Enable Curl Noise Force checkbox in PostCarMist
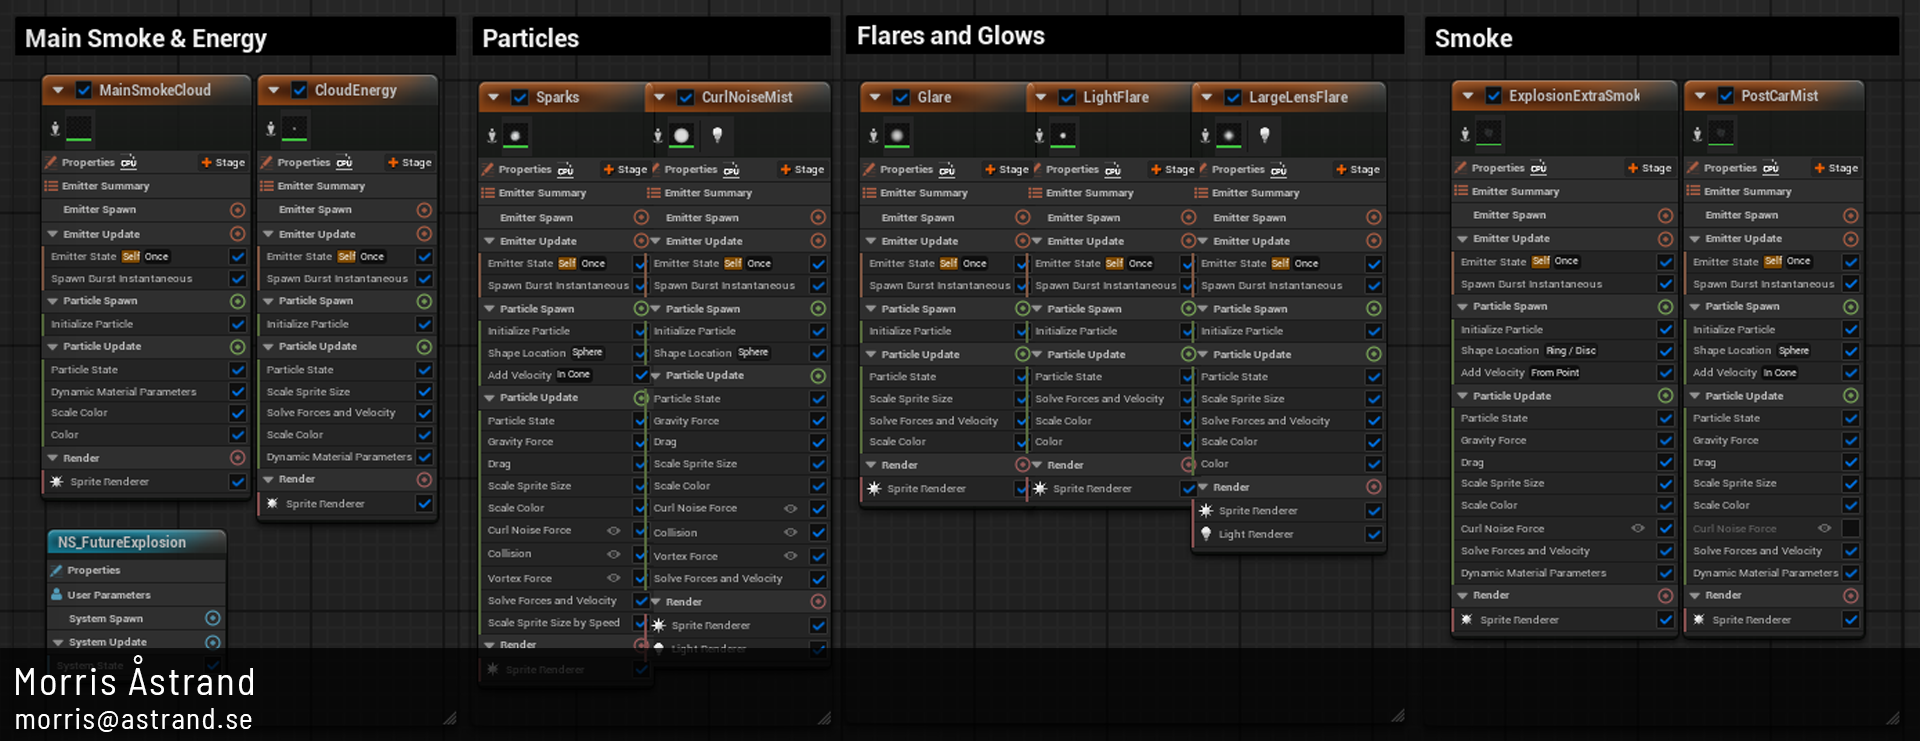 pos(1851,528)
